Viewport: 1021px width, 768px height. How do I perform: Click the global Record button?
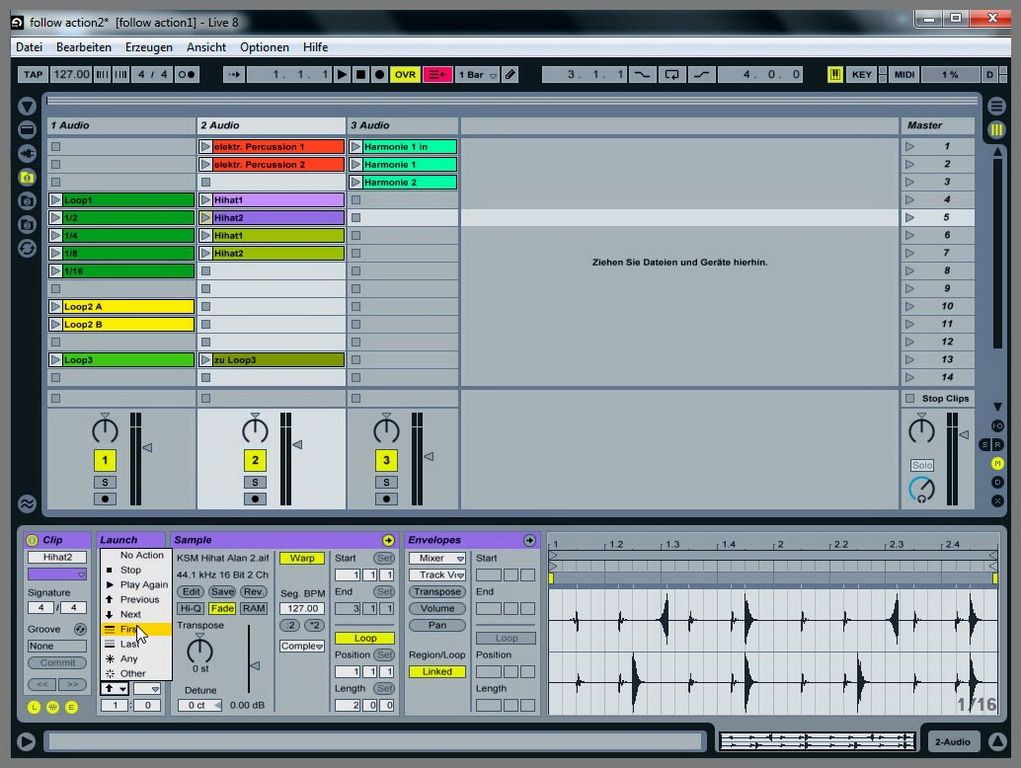click(x=380, y=74)
